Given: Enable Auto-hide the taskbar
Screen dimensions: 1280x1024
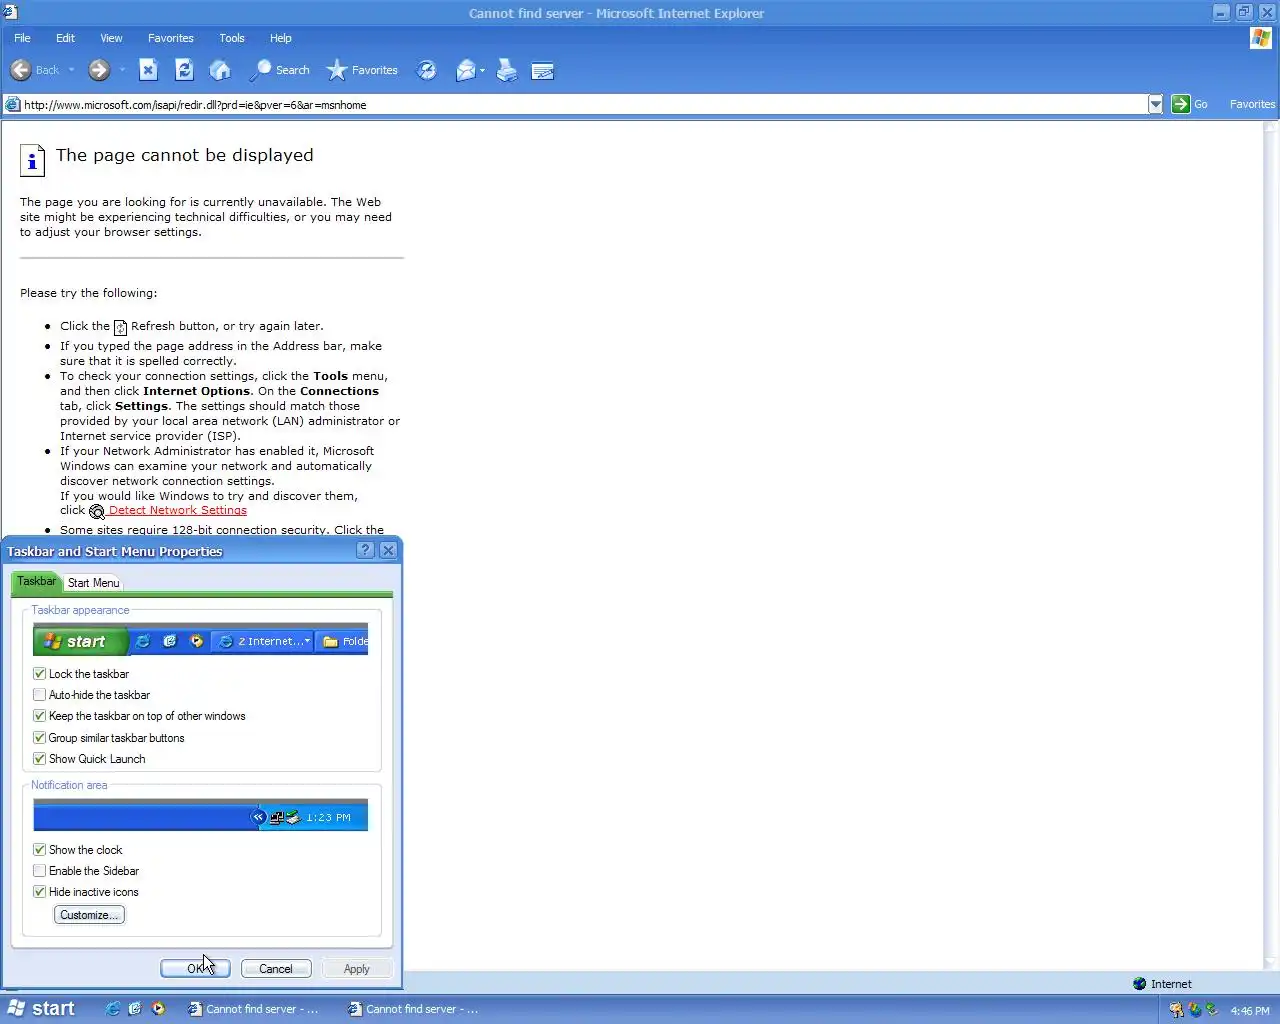Looking at the screenshot, I should pyautogui.click(x=39, y=695).
